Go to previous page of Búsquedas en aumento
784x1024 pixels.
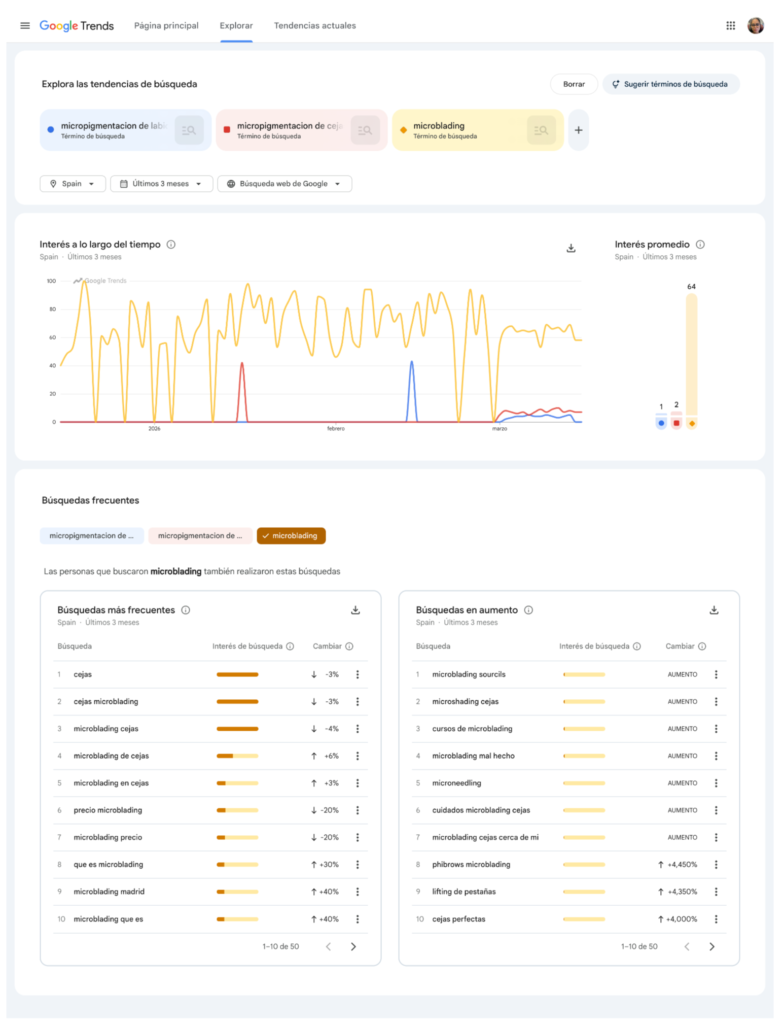coord(687,946)
